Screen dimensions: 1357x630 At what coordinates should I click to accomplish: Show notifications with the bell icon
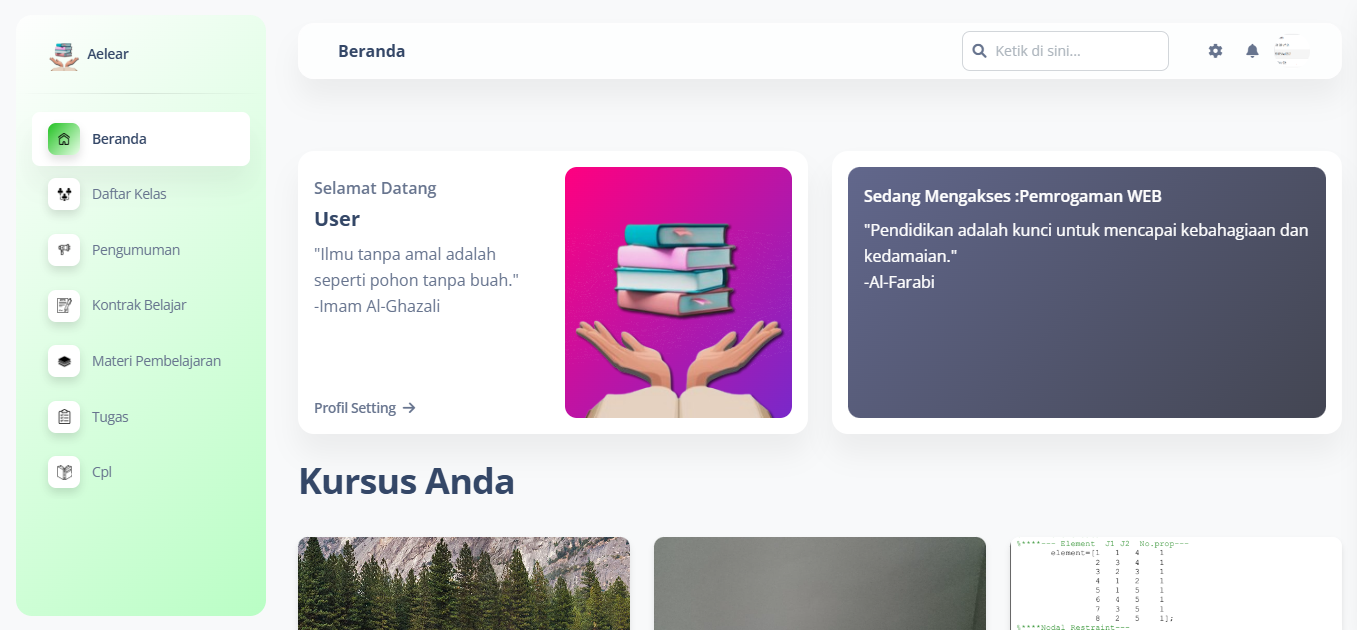[x=1252, y=51]
